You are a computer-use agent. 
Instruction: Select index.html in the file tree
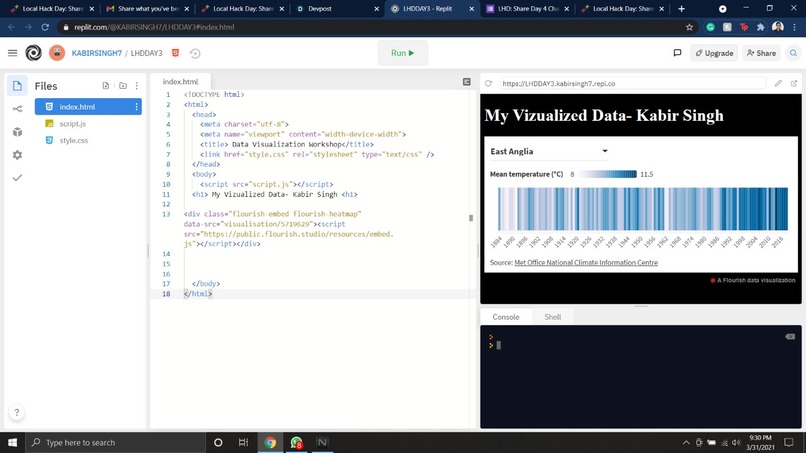pos(88,107)
